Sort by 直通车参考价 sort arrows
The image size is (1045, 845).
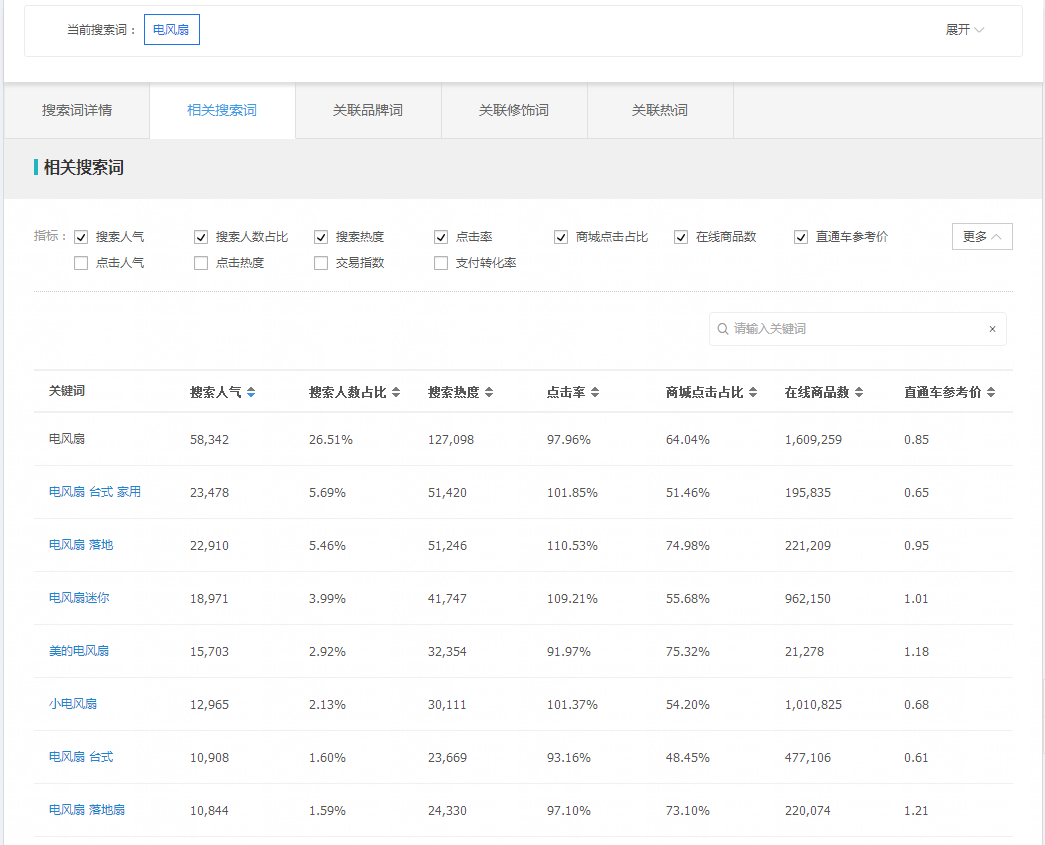[991, 393]
